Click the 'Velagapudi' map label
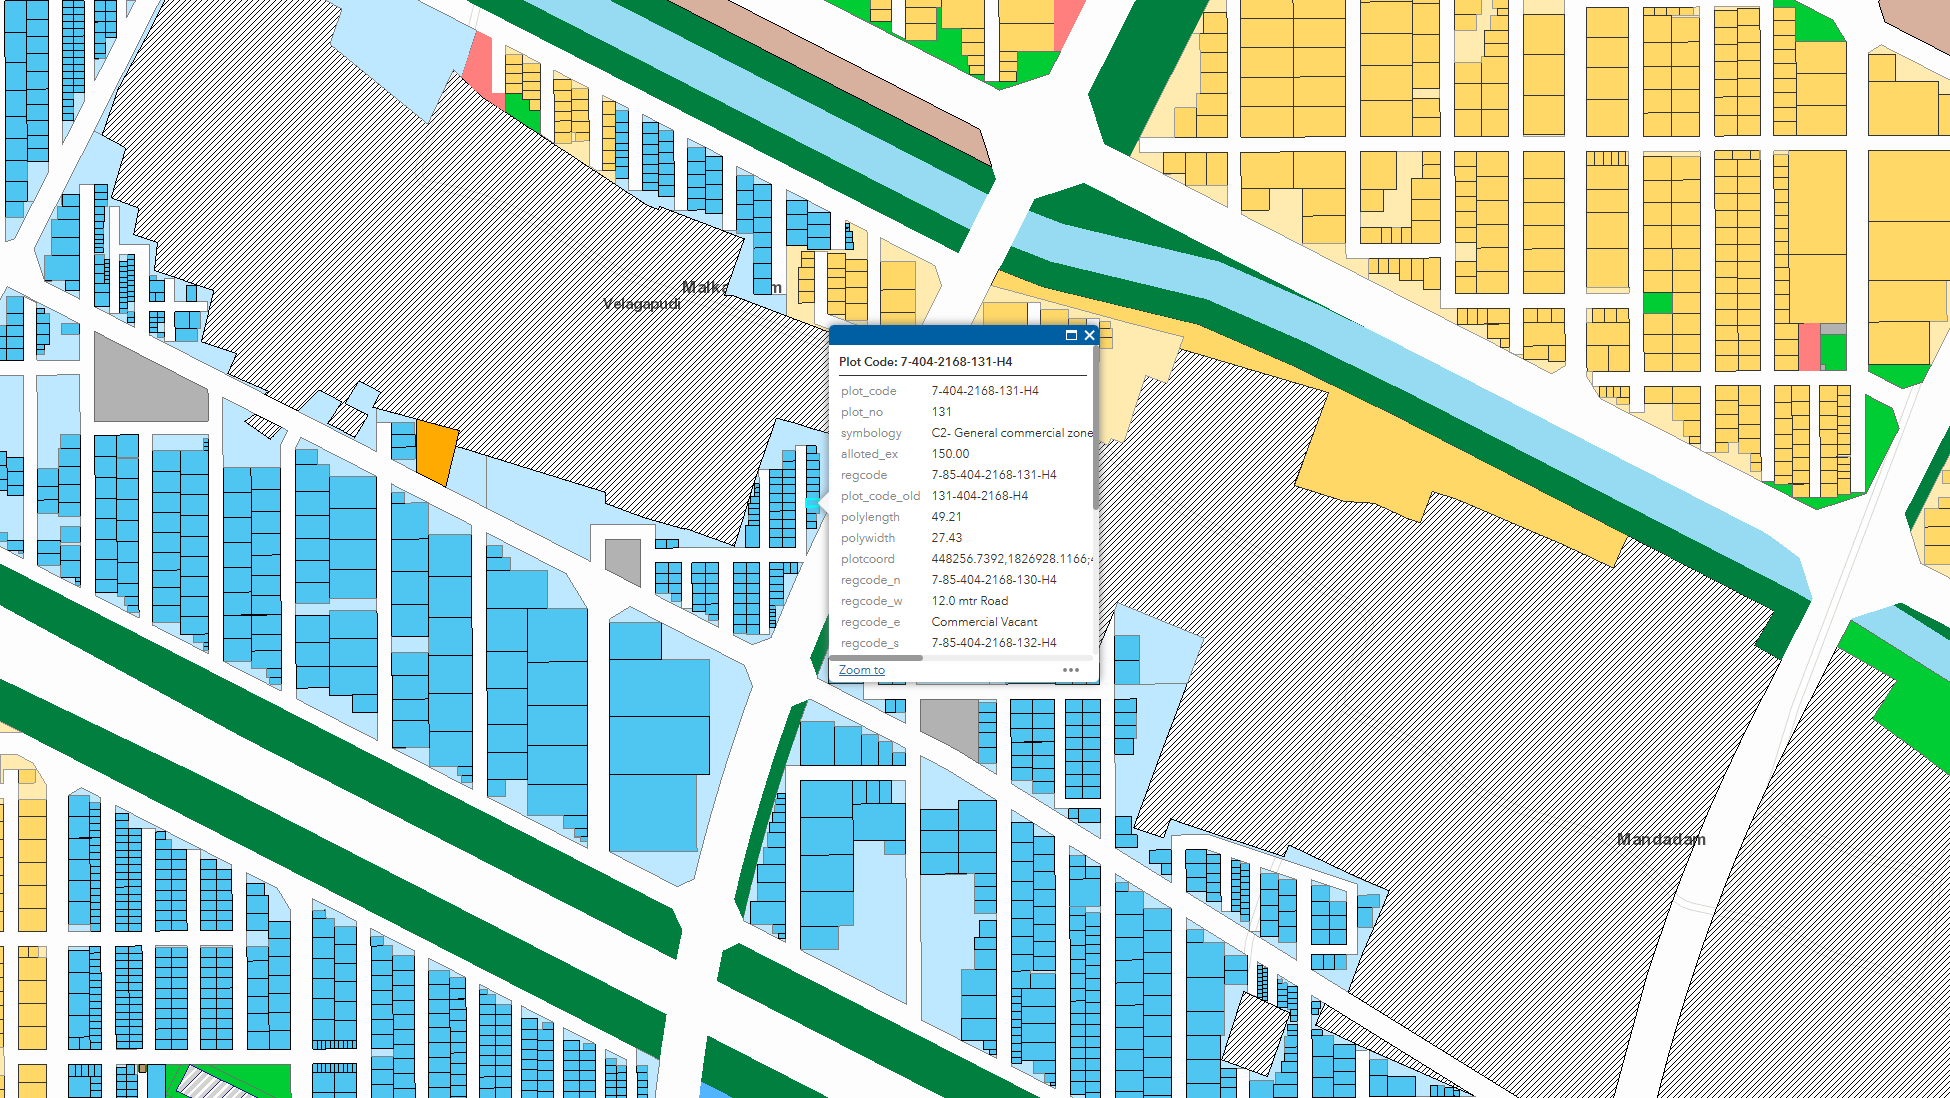Screen dimensions: 1950x1098 pyautogui.click(x=642, y=303)
